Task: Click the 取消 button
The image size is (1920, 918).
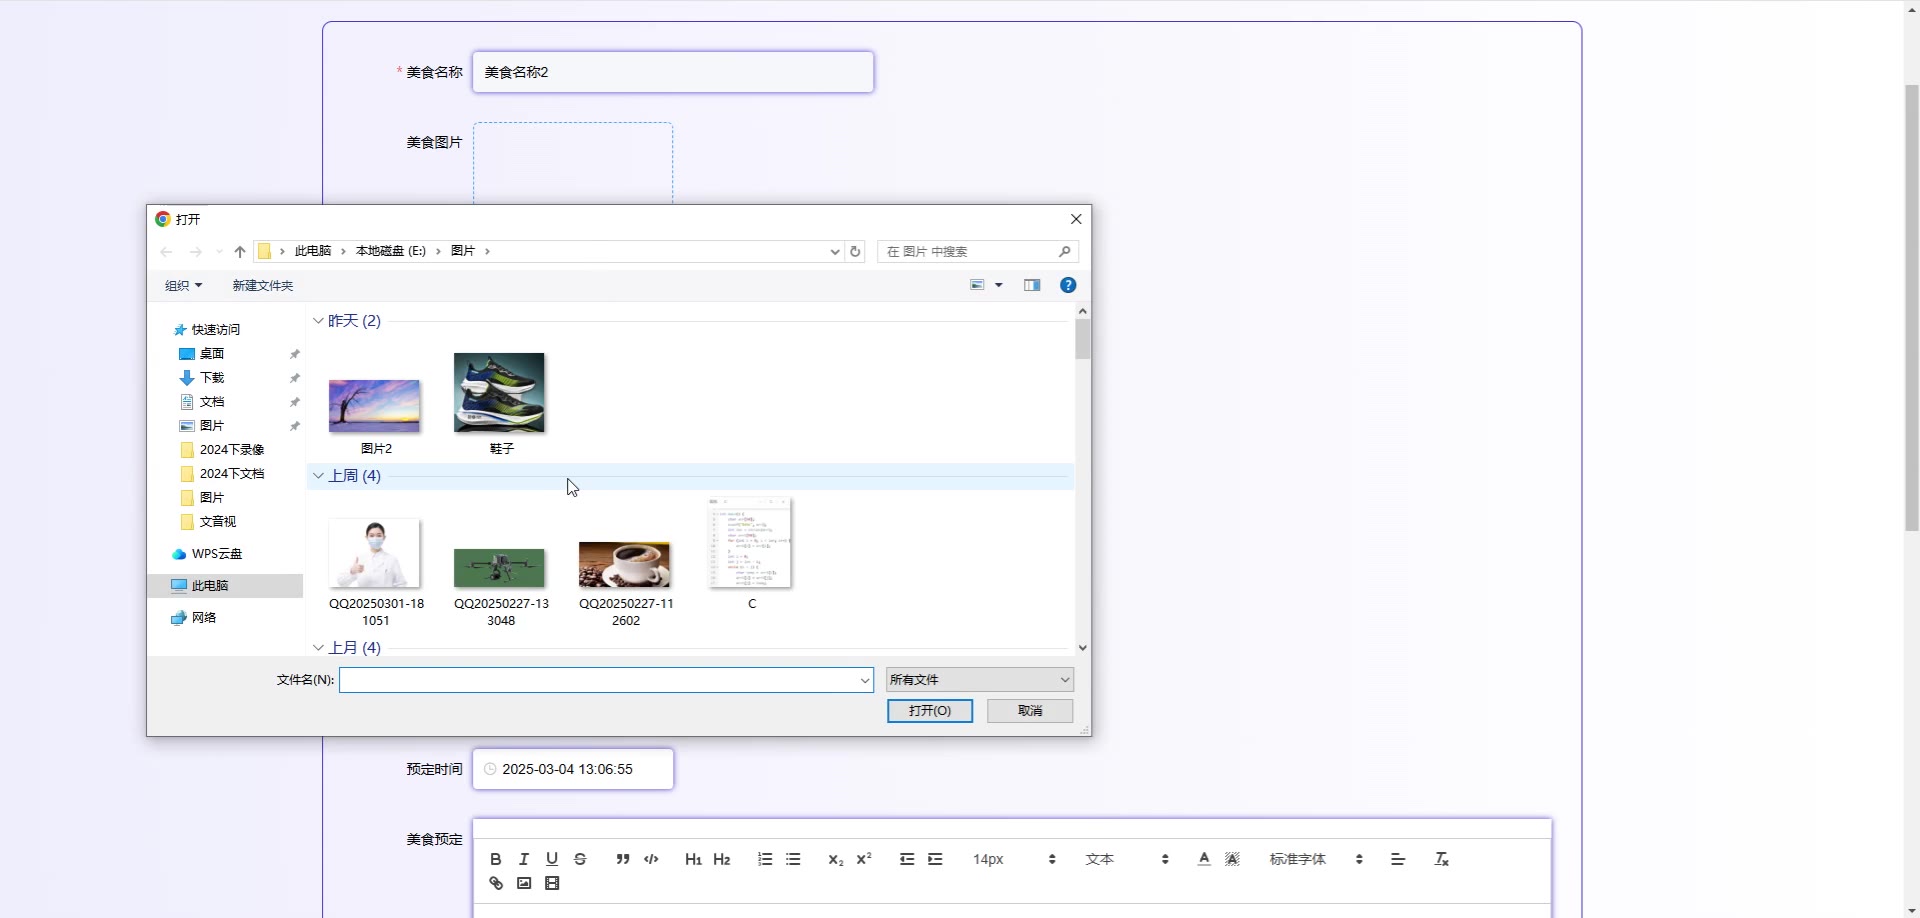Action: [1029, 711]
